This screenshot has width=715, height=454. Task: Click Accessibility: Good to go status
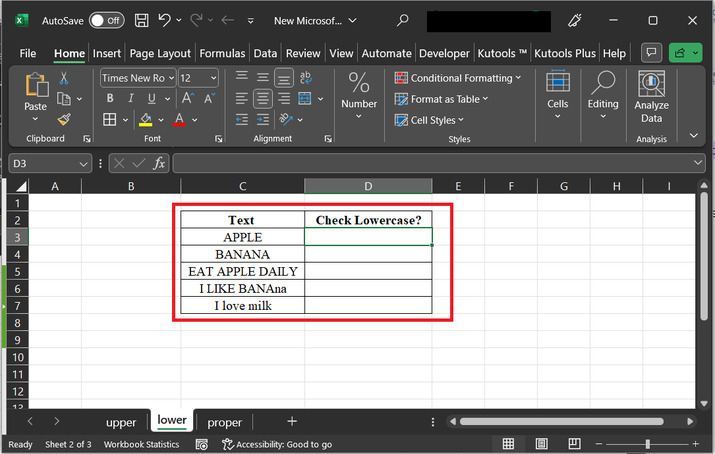(277, 444)
